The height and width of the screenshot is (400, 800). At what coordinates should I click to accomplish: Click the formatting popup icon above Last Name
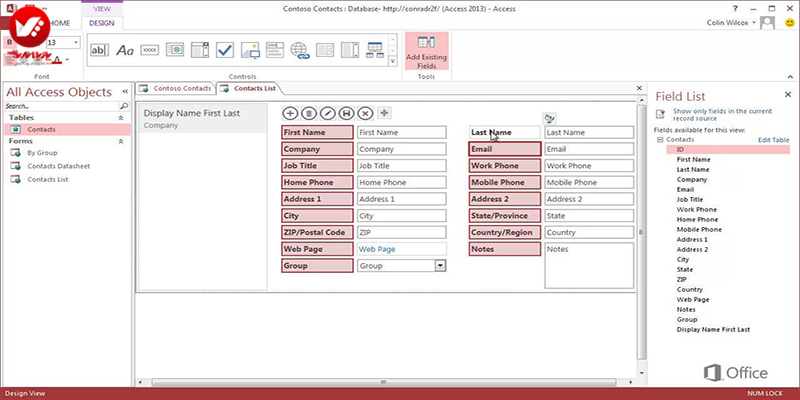tap(549, 119)
